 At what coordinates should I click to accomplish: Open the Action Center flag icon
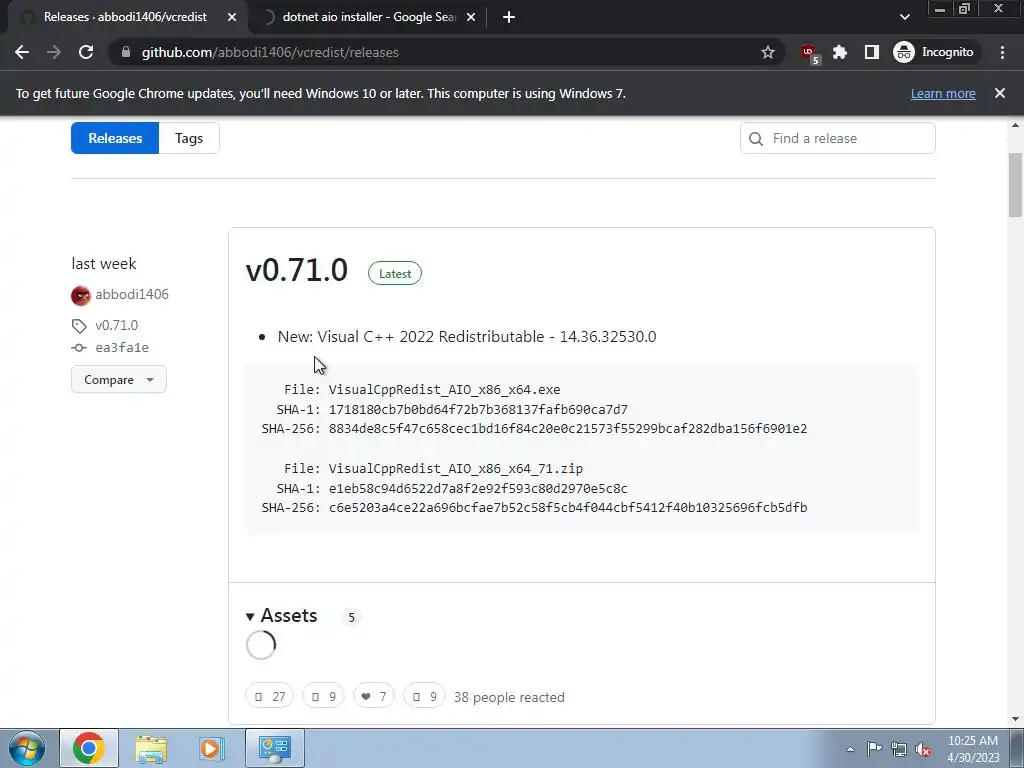874,749
